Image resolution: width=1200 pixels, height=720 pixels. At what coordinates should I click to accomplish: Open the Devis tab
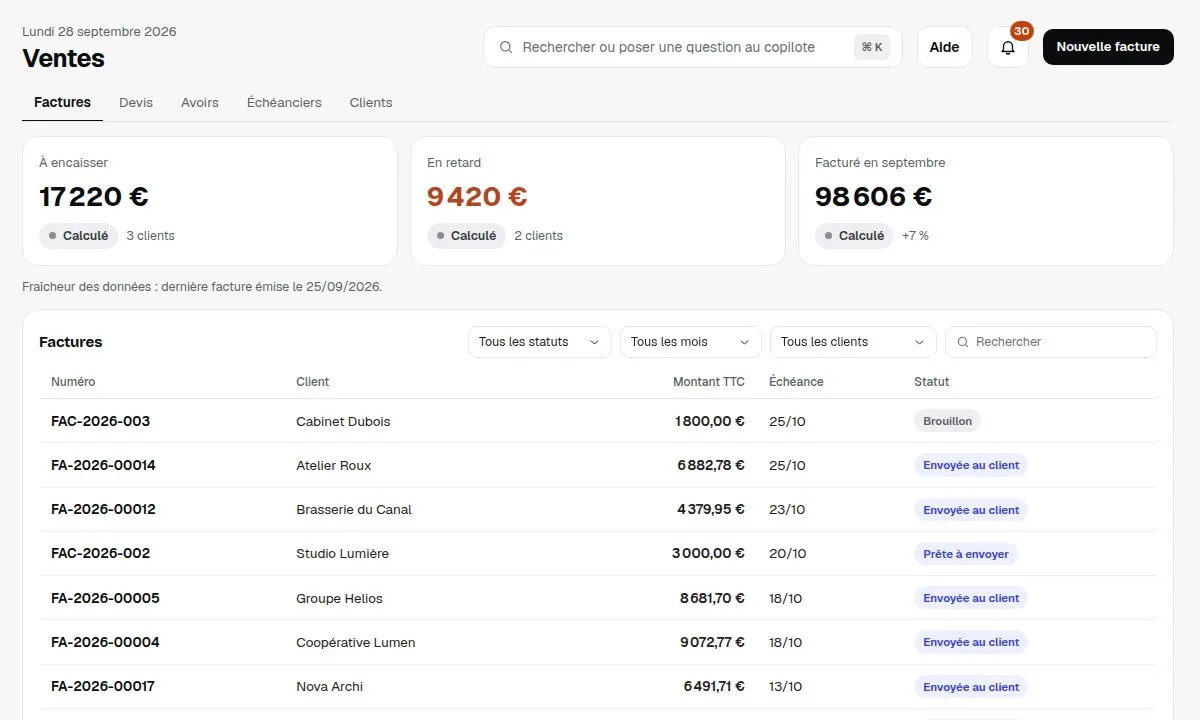tap(136, 102)
